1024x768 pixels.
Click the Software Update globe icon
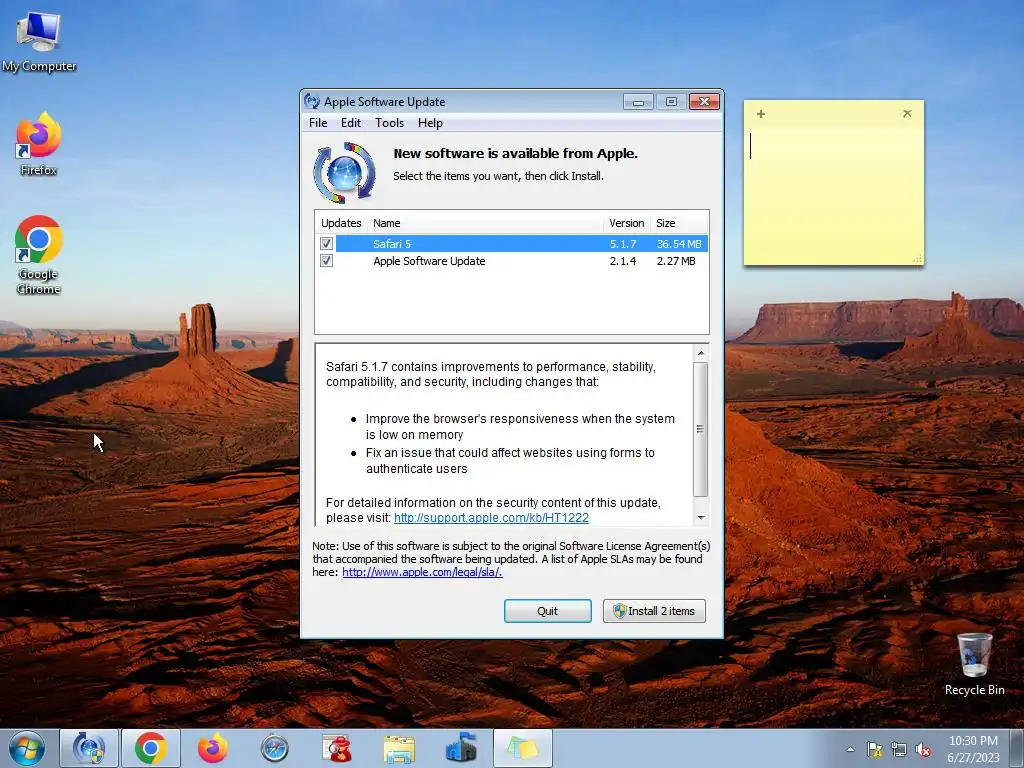(x=345, y=173)
